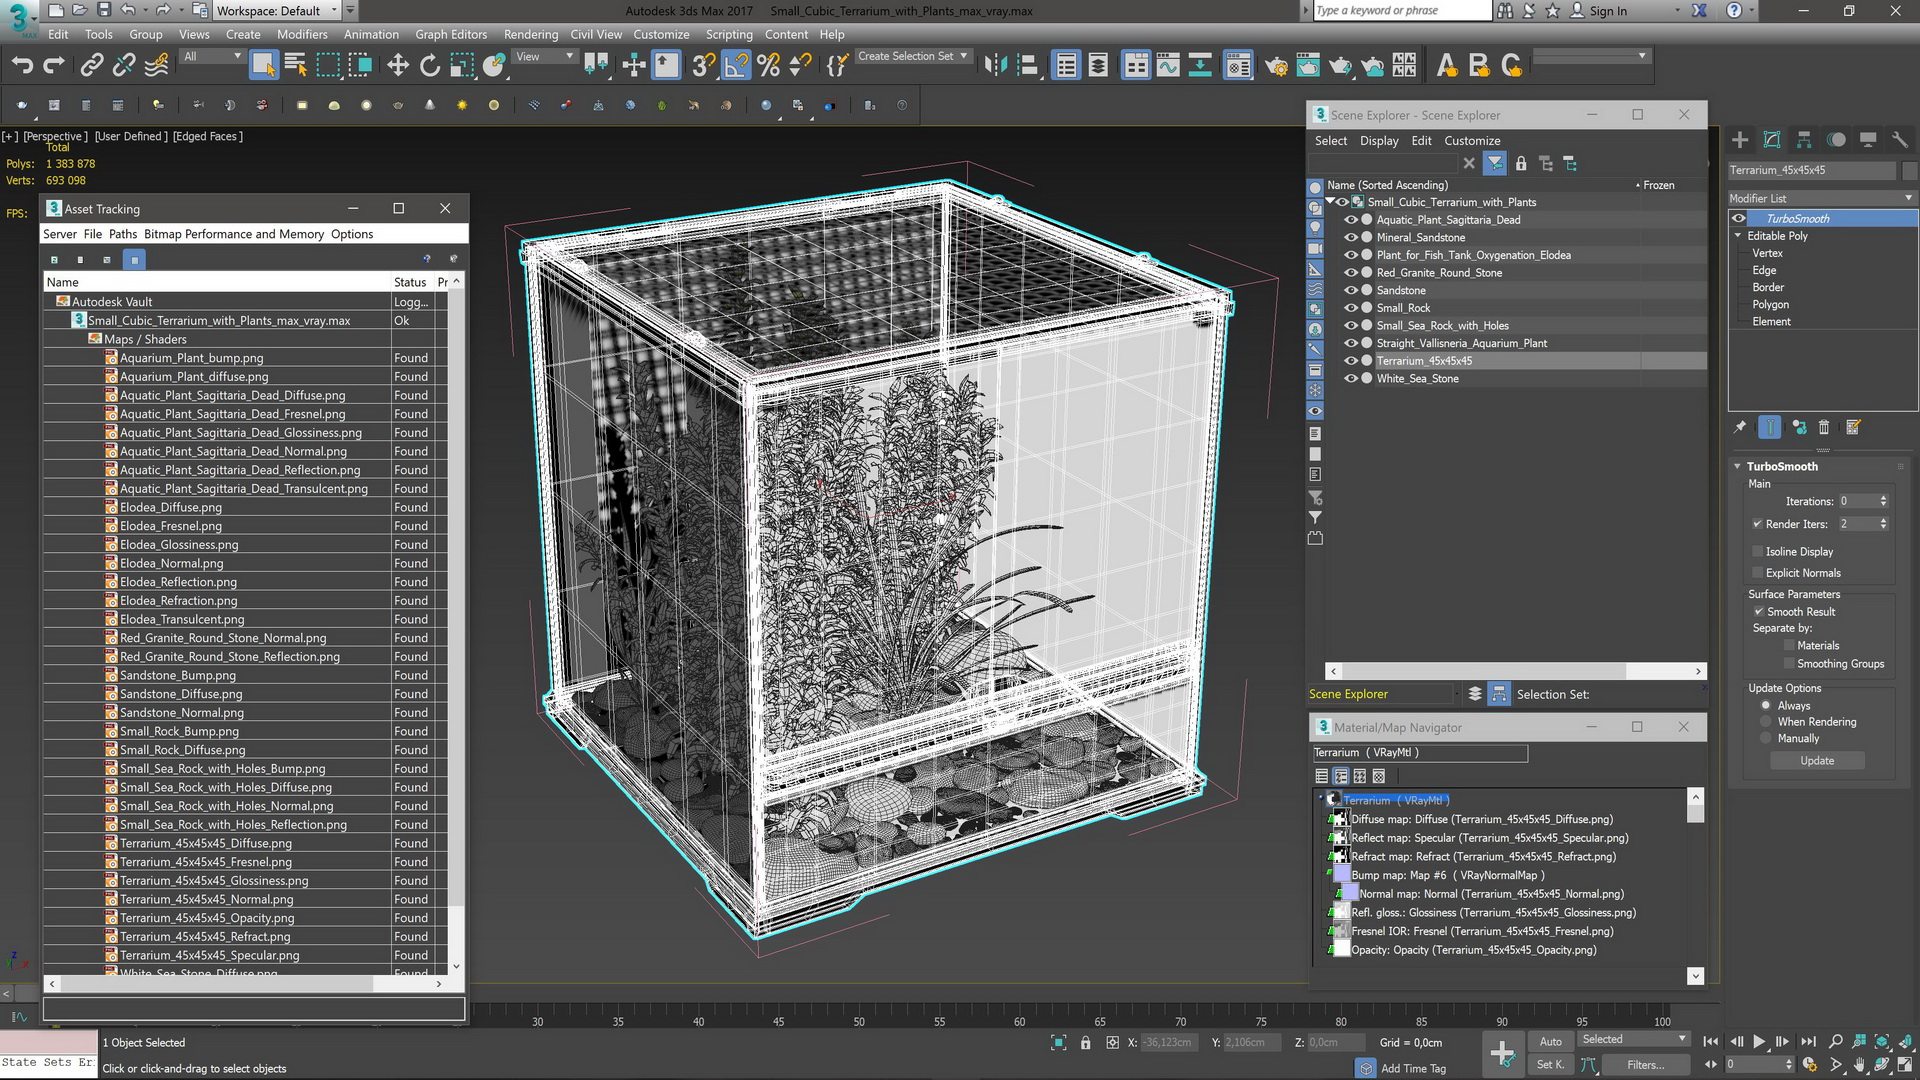
Task: Open the Create tab in command panel
Action: [x=1740, y=140]
